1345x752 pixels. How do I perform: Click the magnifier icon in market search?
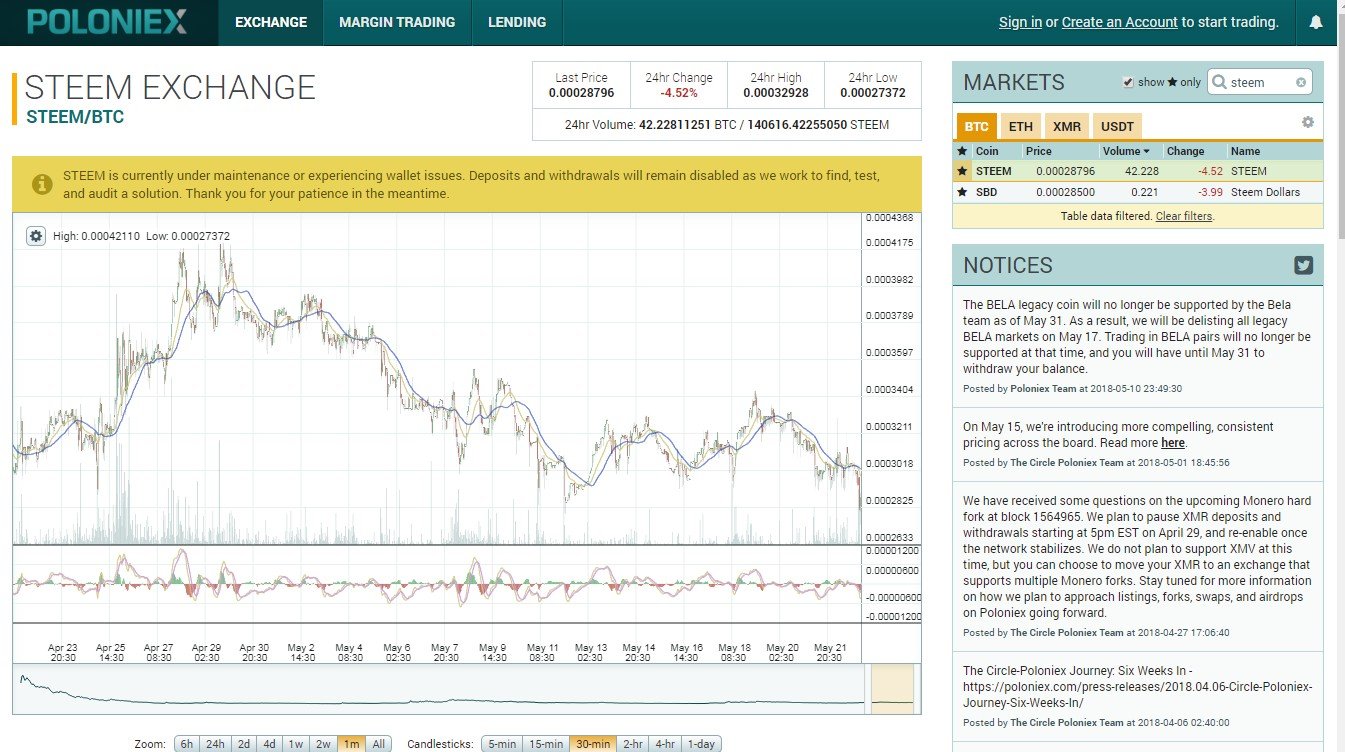[x=1219, y=83]
